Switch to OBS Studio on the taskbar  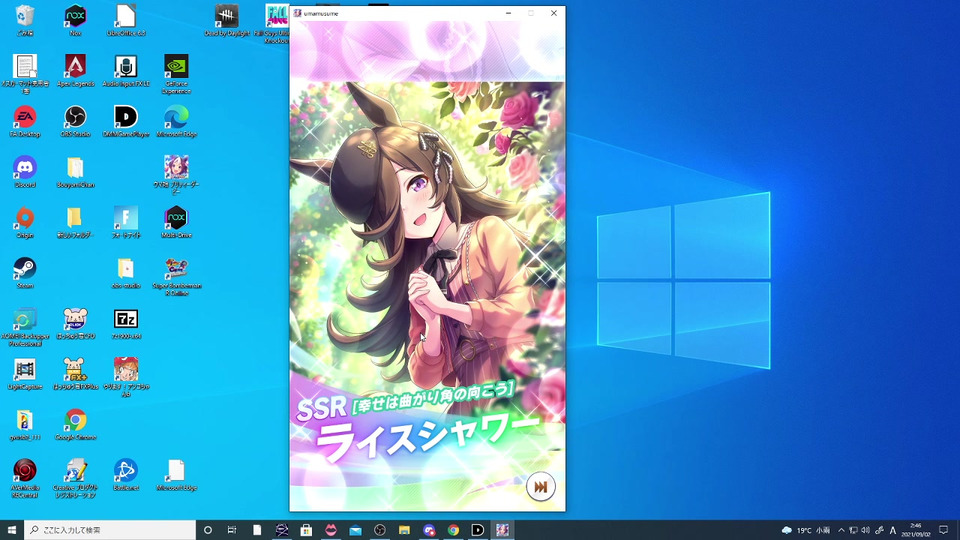(380, 530)
